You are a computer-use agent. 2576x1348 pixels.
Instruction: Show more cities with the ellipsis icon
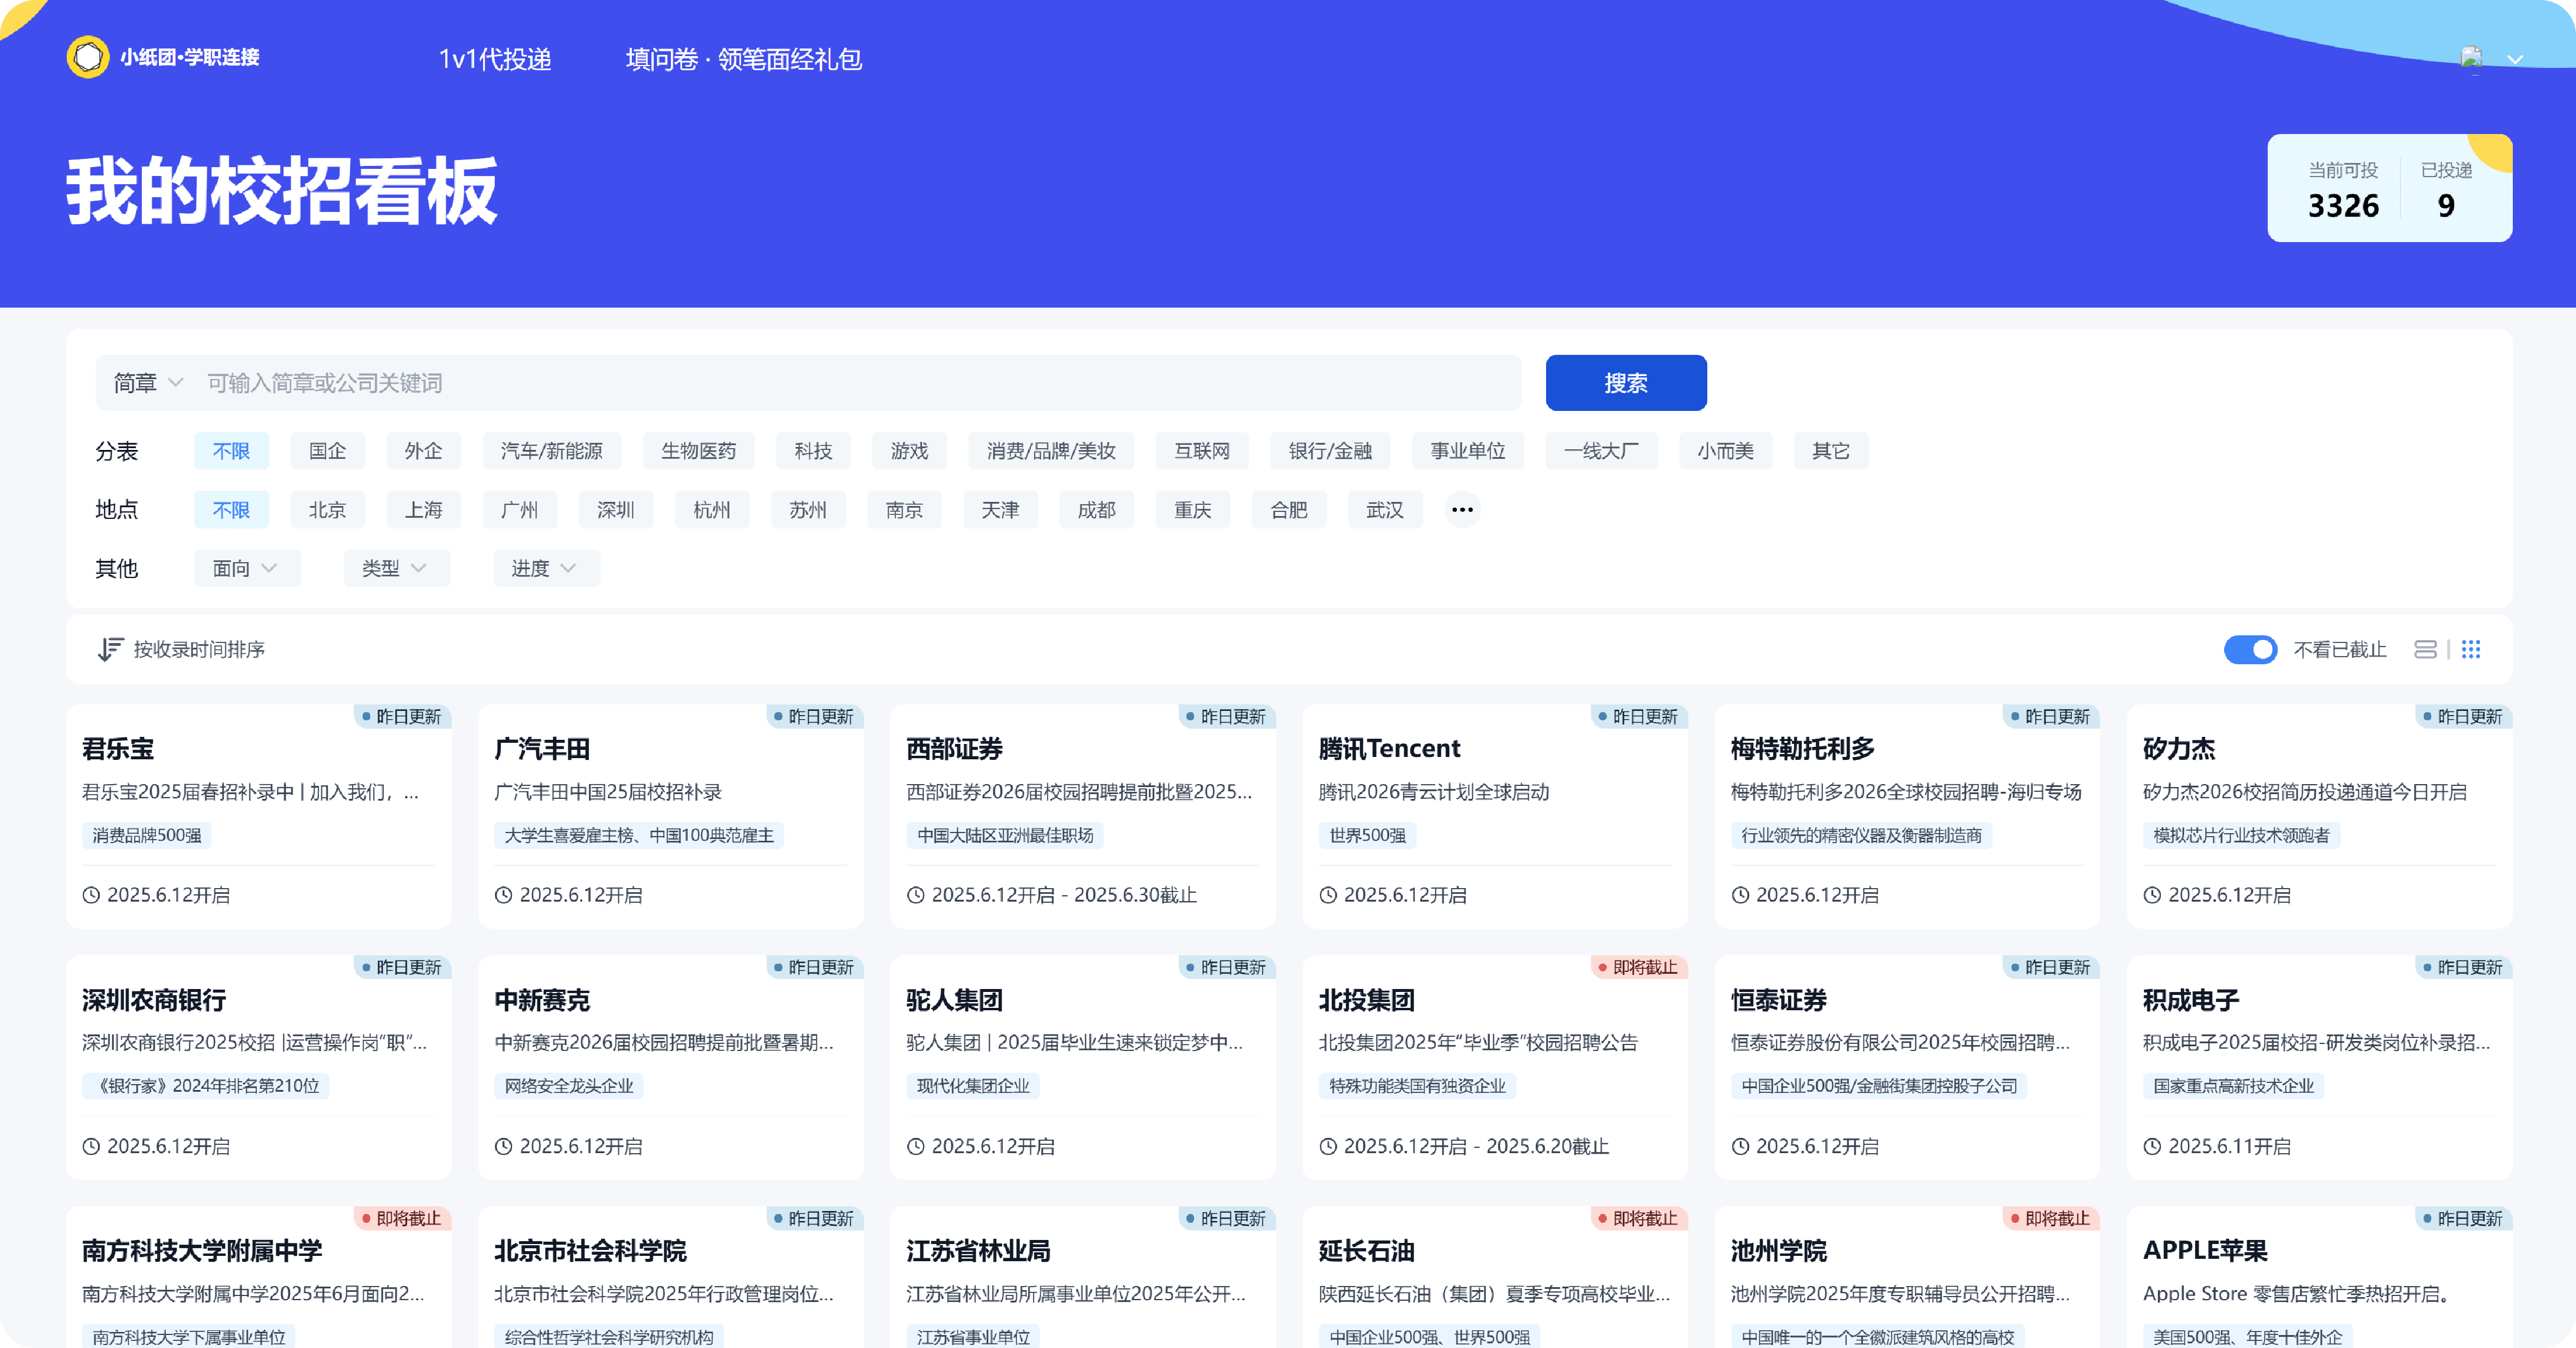click(1462, 510)
